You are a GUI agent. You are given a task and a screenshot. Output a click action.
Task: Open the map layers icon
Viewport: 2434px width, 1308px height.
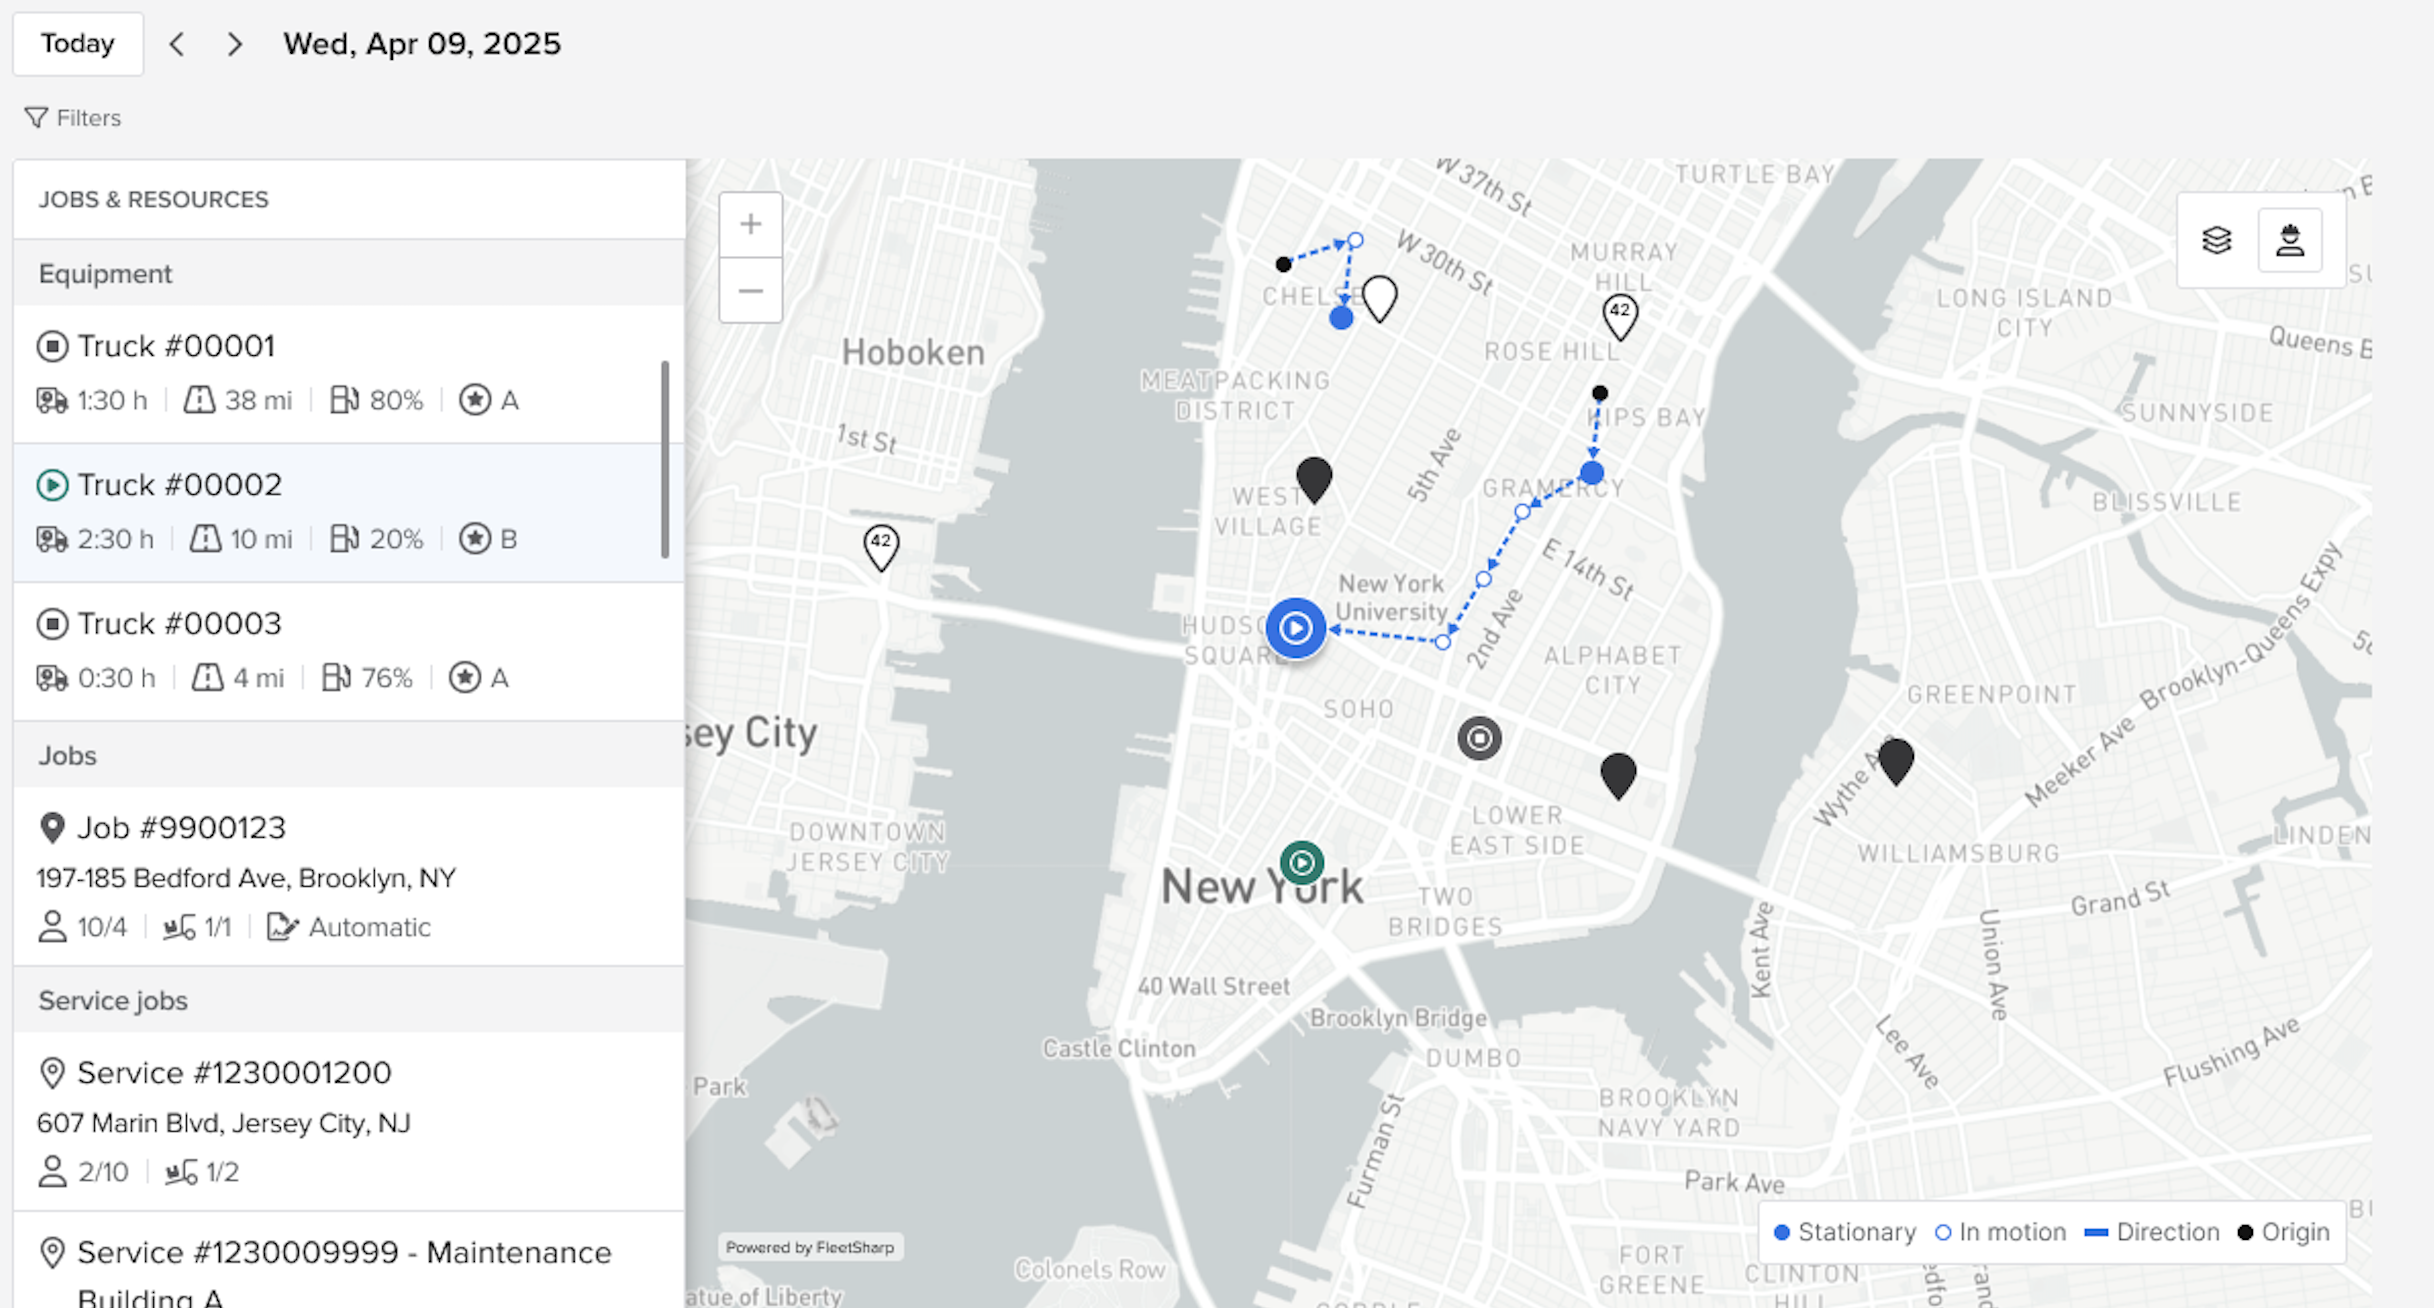click(x=2216, y=240)
